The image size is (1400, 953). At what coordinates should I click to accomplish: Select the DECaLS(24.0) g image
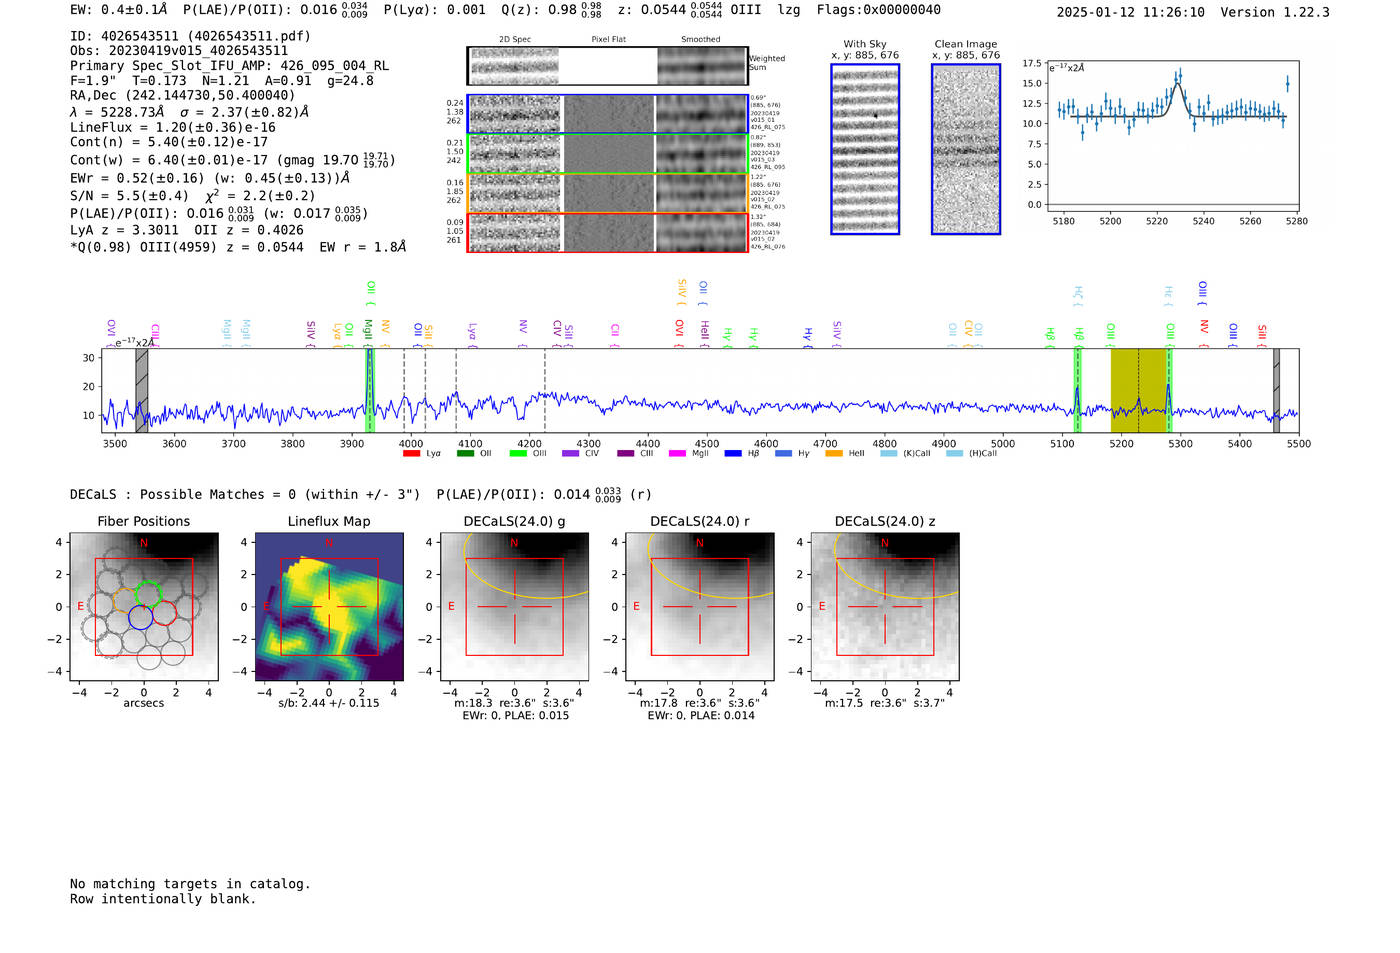pos(515,606)
